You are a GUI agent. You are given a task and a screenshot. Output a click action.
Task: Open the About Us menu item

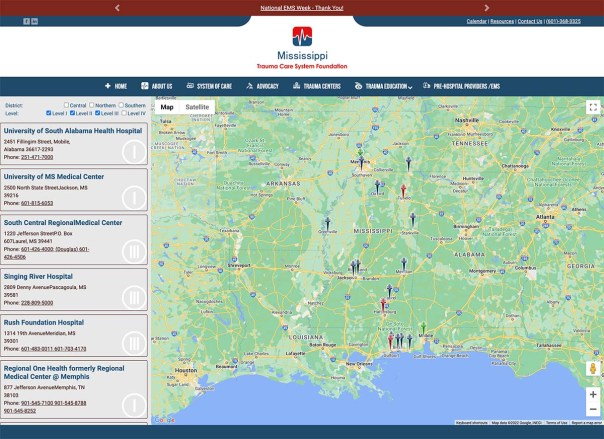click(x=157, y=86)
